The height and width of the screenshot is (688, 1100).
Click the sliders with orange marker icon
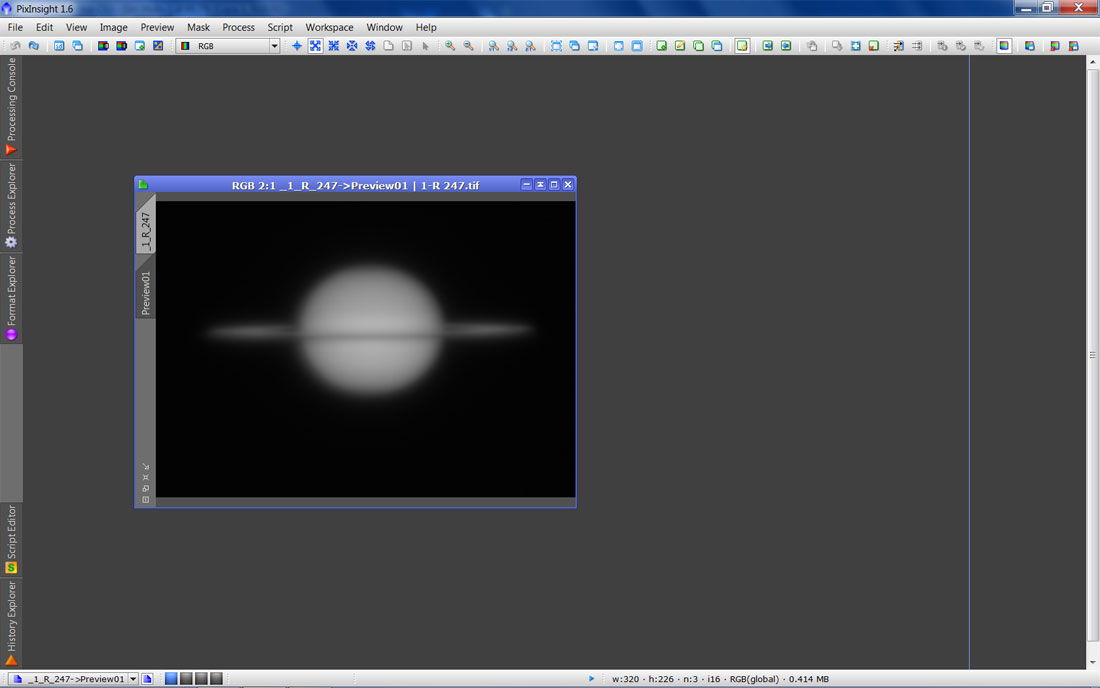[x=899, y=46]
